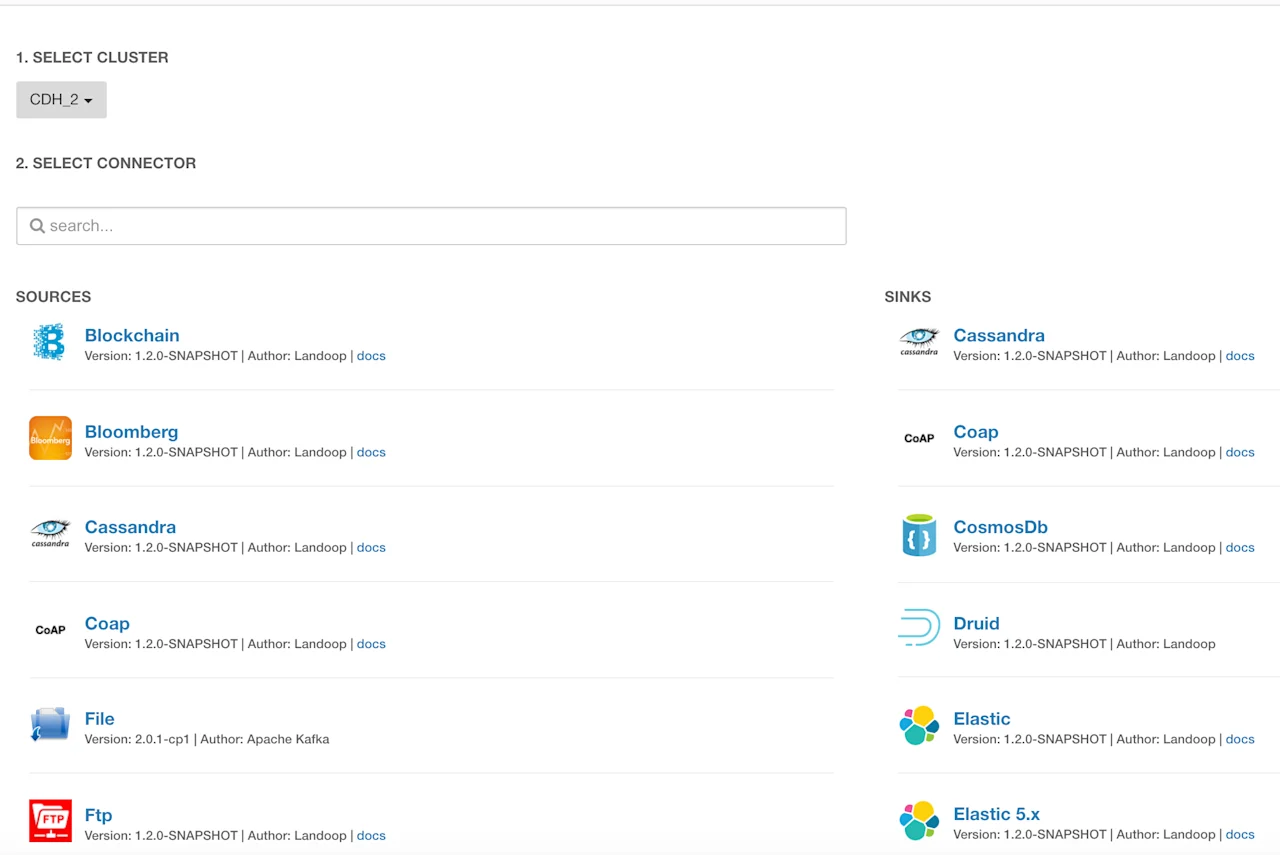Select the Coap source connector title
This screenshot has height=855, width=1280.
pos(107,624)
